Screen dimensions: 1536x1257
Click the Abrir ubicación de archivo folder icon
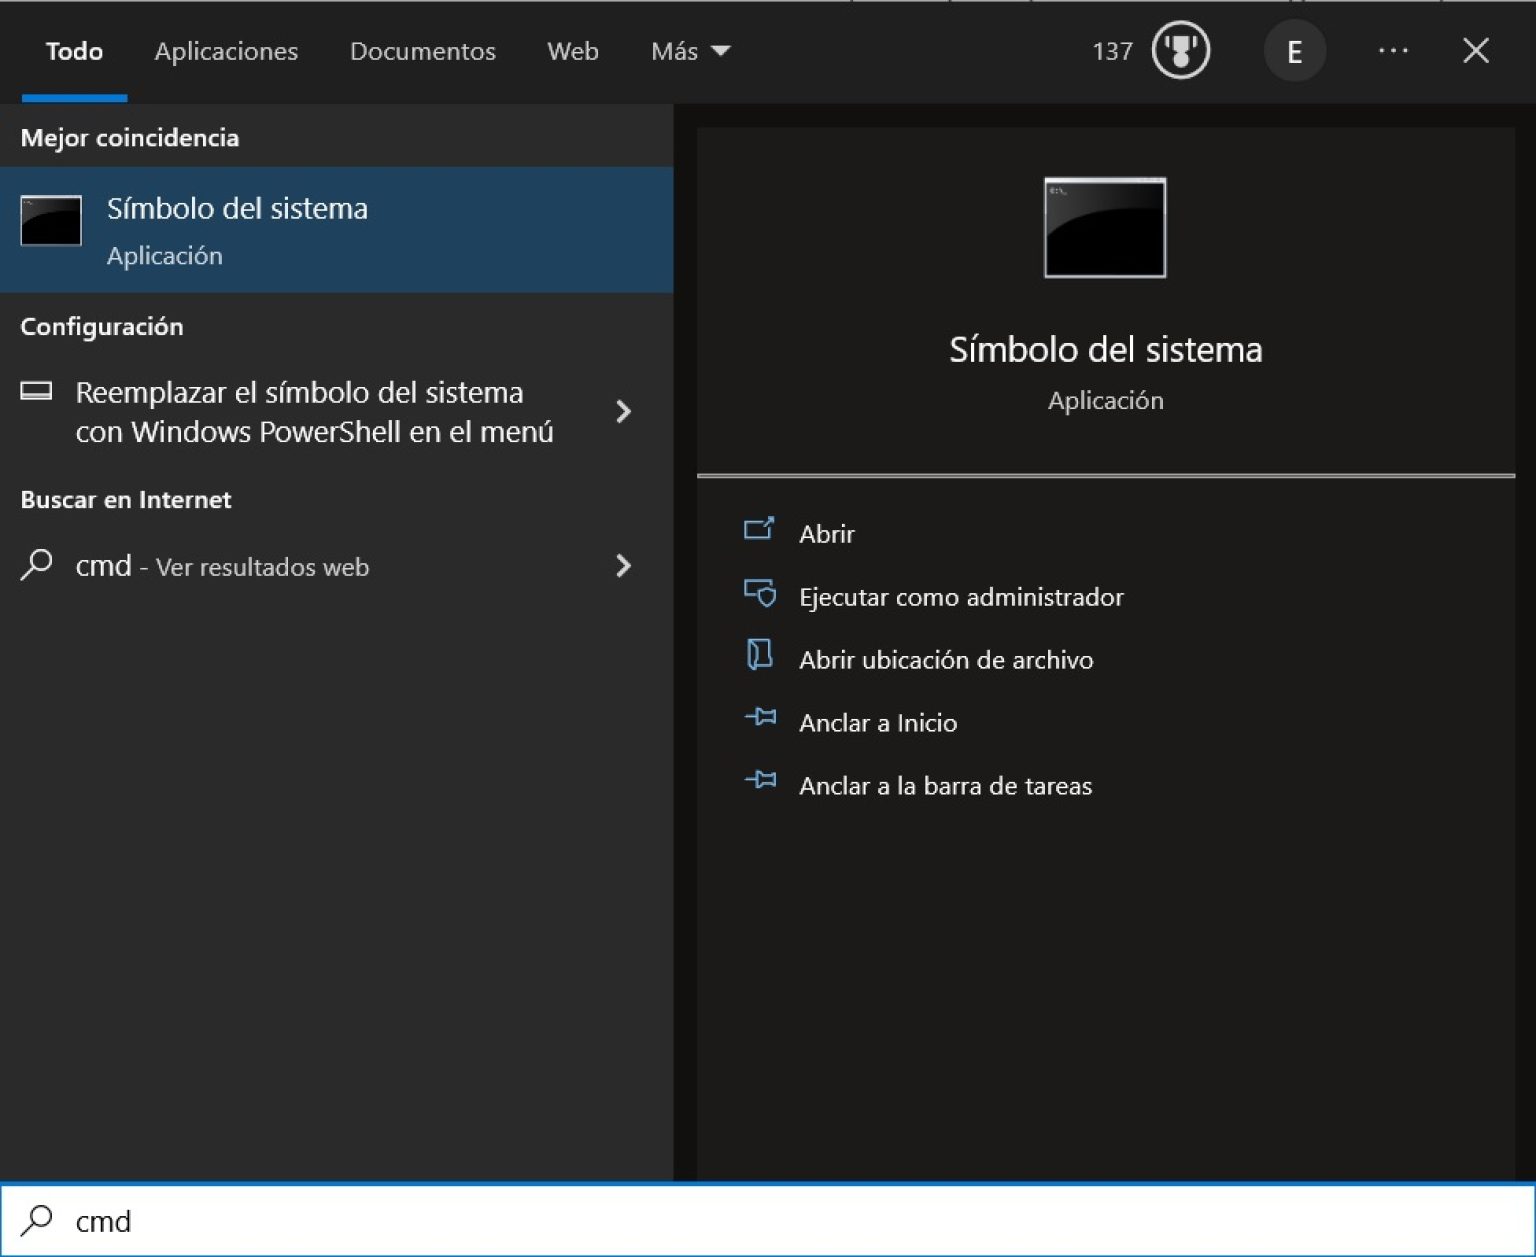[x=761, y=657]
